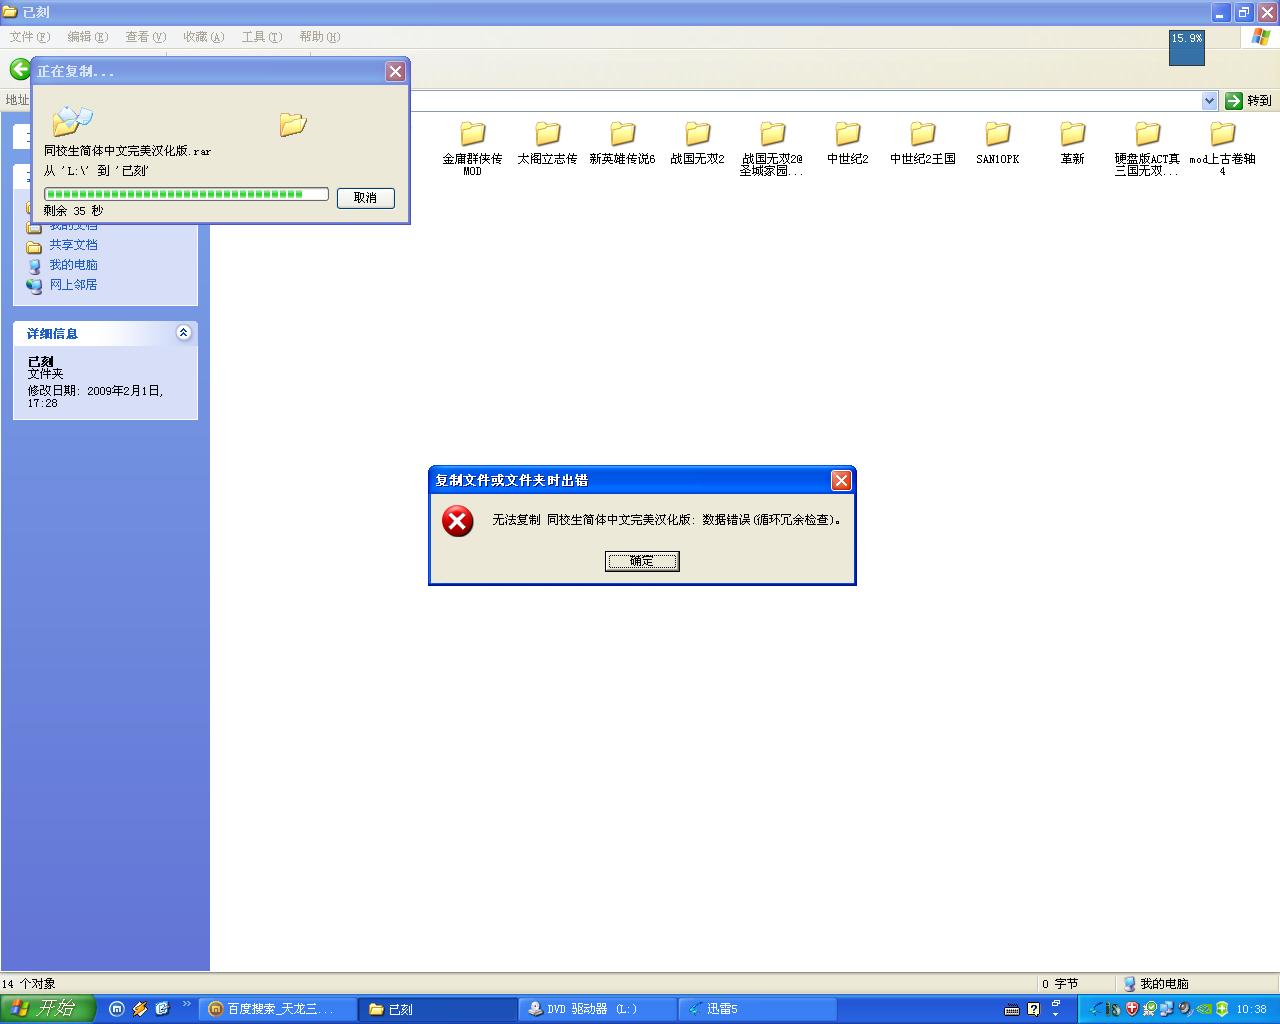Go to 网上邻居 in sidebar
This screenshot has width=1280, height=1024.
tap(73, 285)
